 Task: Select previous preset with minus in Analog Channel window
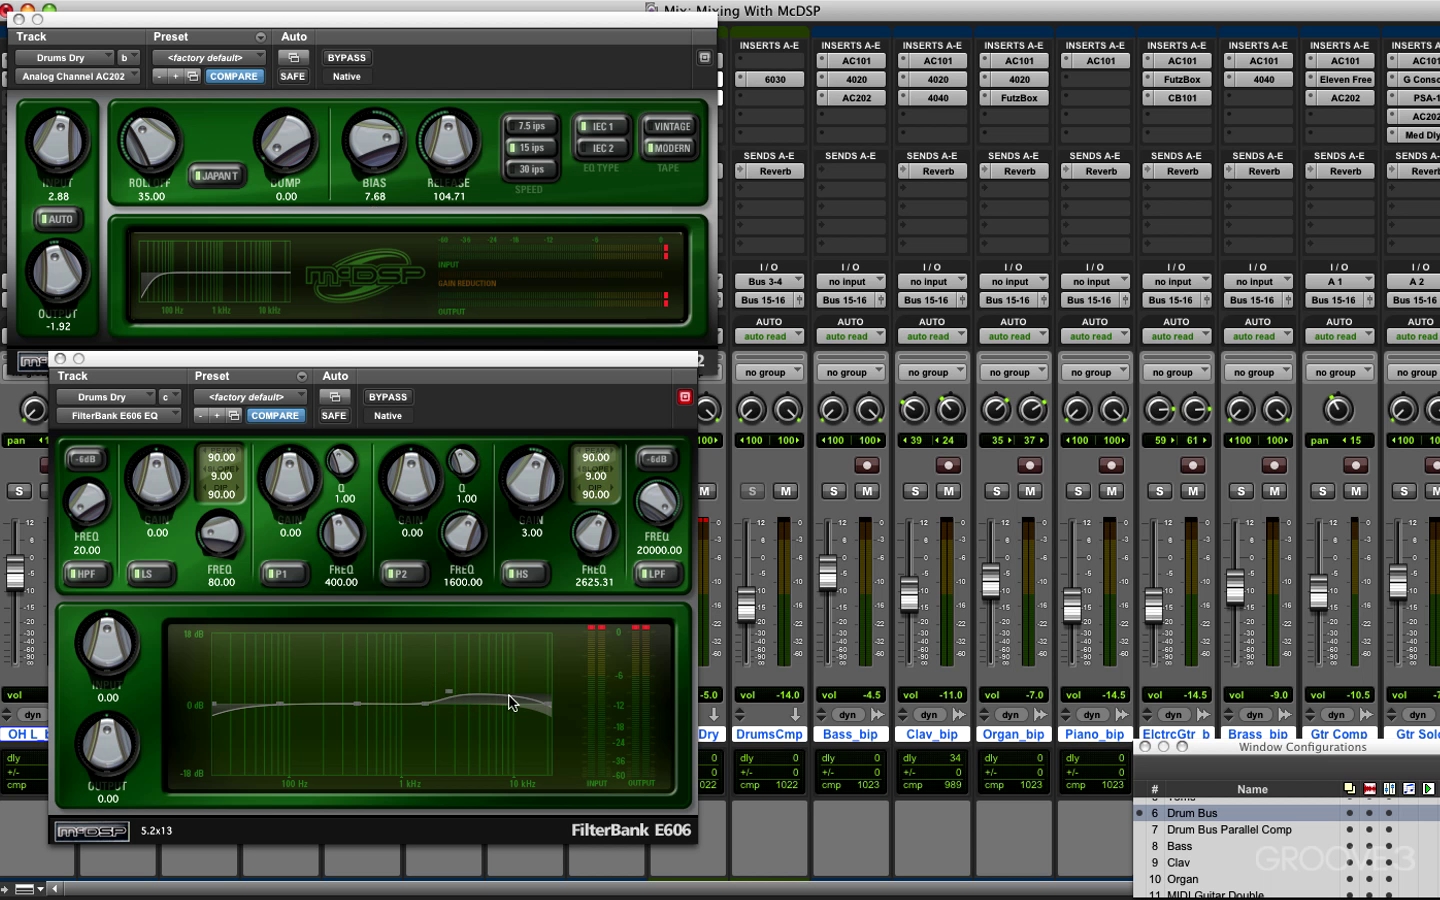point(159,76)
